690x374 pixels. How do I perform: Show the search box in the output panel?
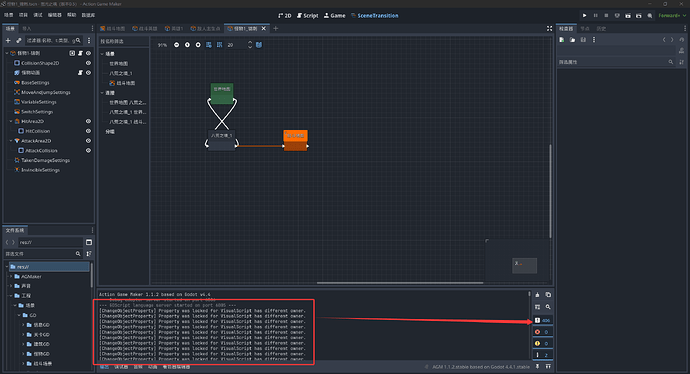click(548, 307)
